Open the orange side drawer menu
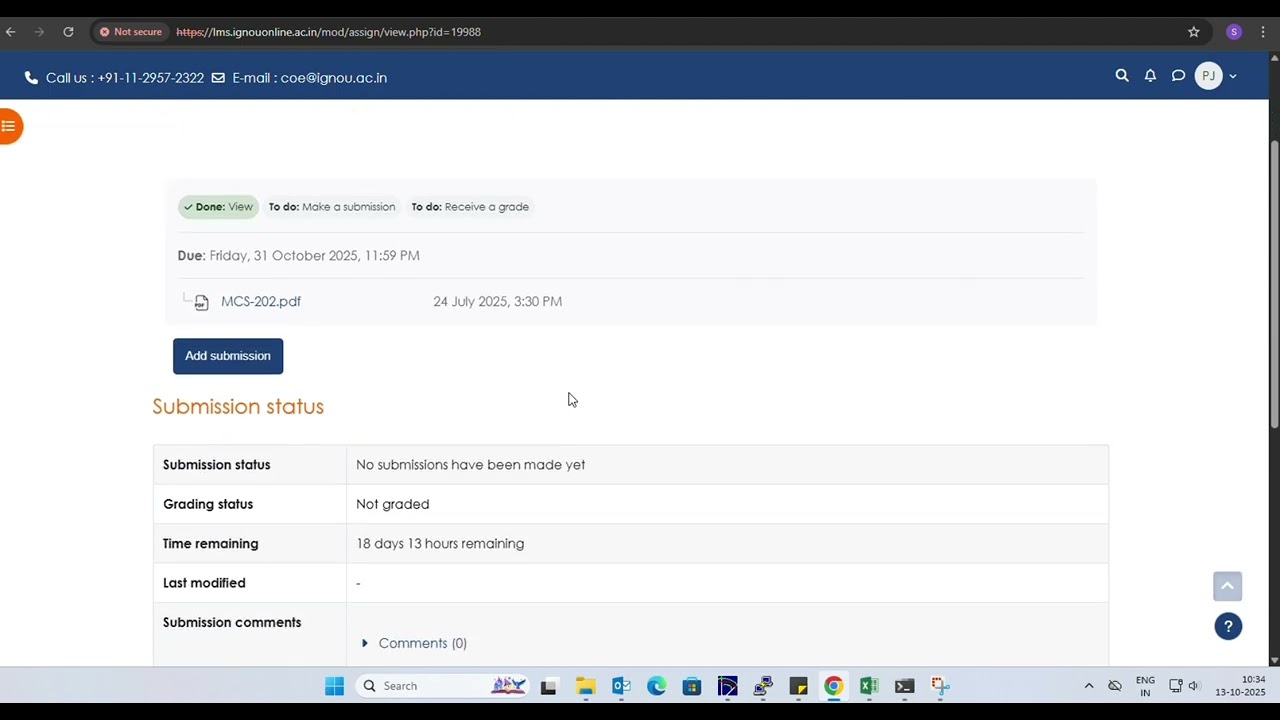The image size is (1280, 720). [9, 126]
